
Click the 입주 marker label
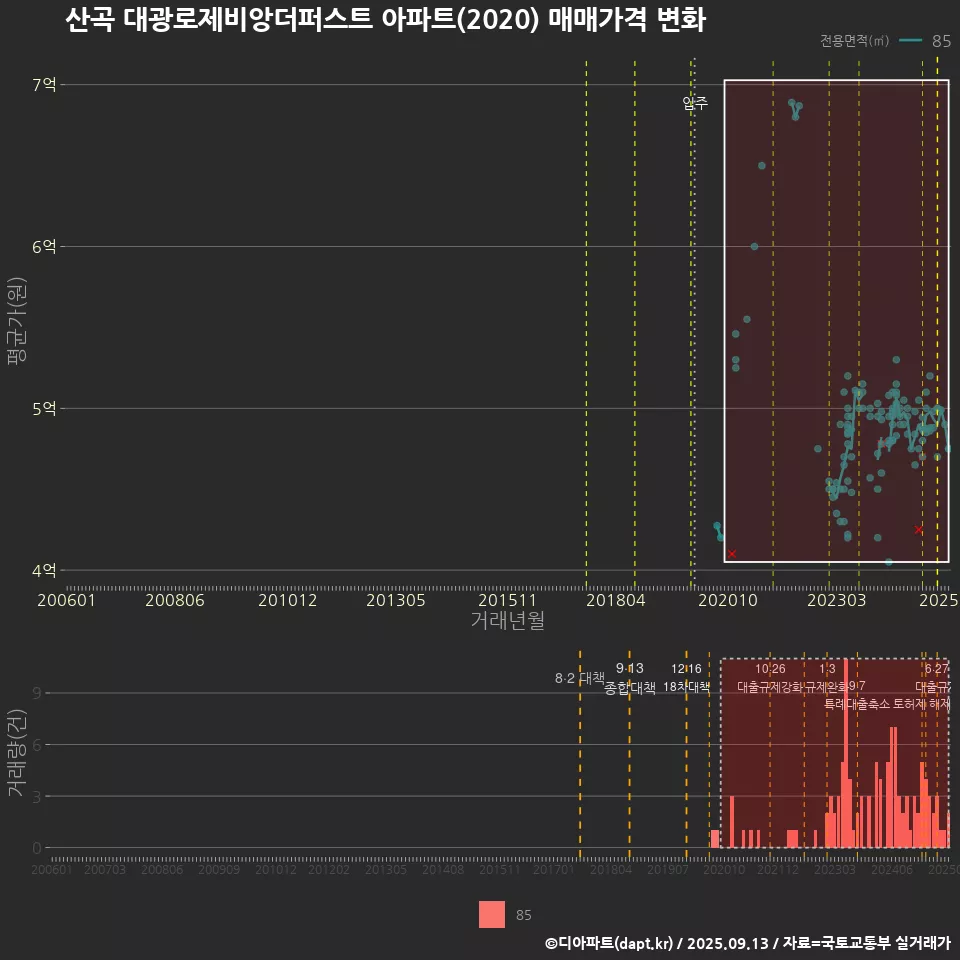695,103
